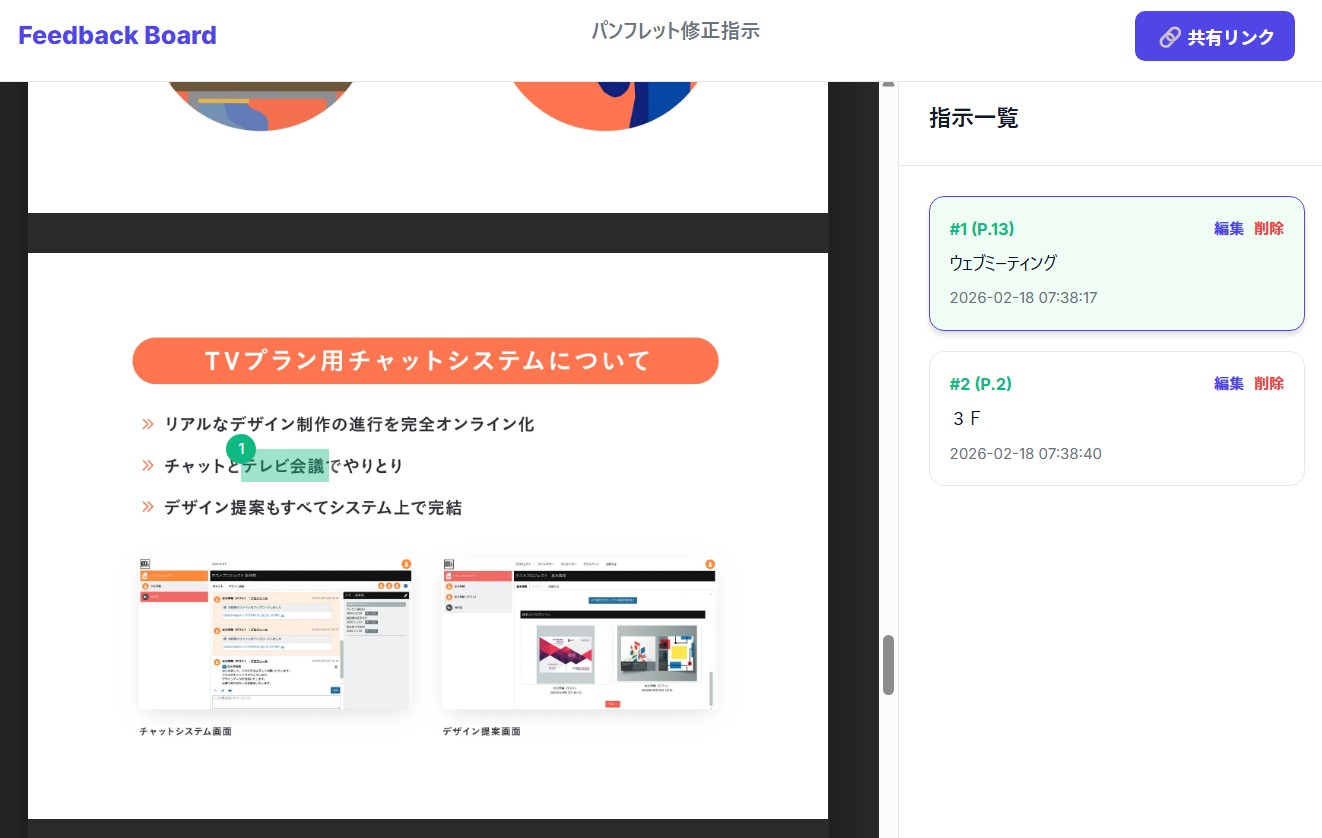Image resolution: width=1322 pixels, height=838 pixels.
Task: Click the document title パンフレット修正指示
Action: click(x=675, y=30)
